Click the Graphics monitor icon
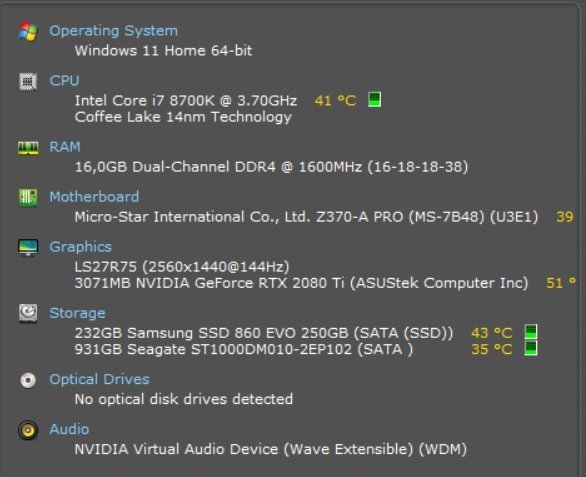 tap(28, 247)
